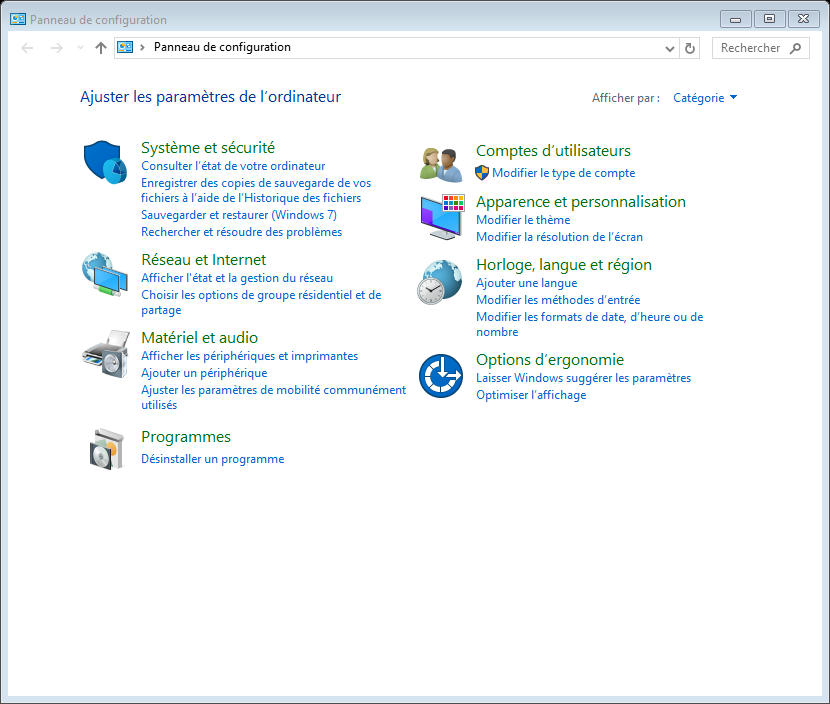Click the Apparence et personnalisation monitor icon
The height and width of the screenshot is (704, 830).
443,217
